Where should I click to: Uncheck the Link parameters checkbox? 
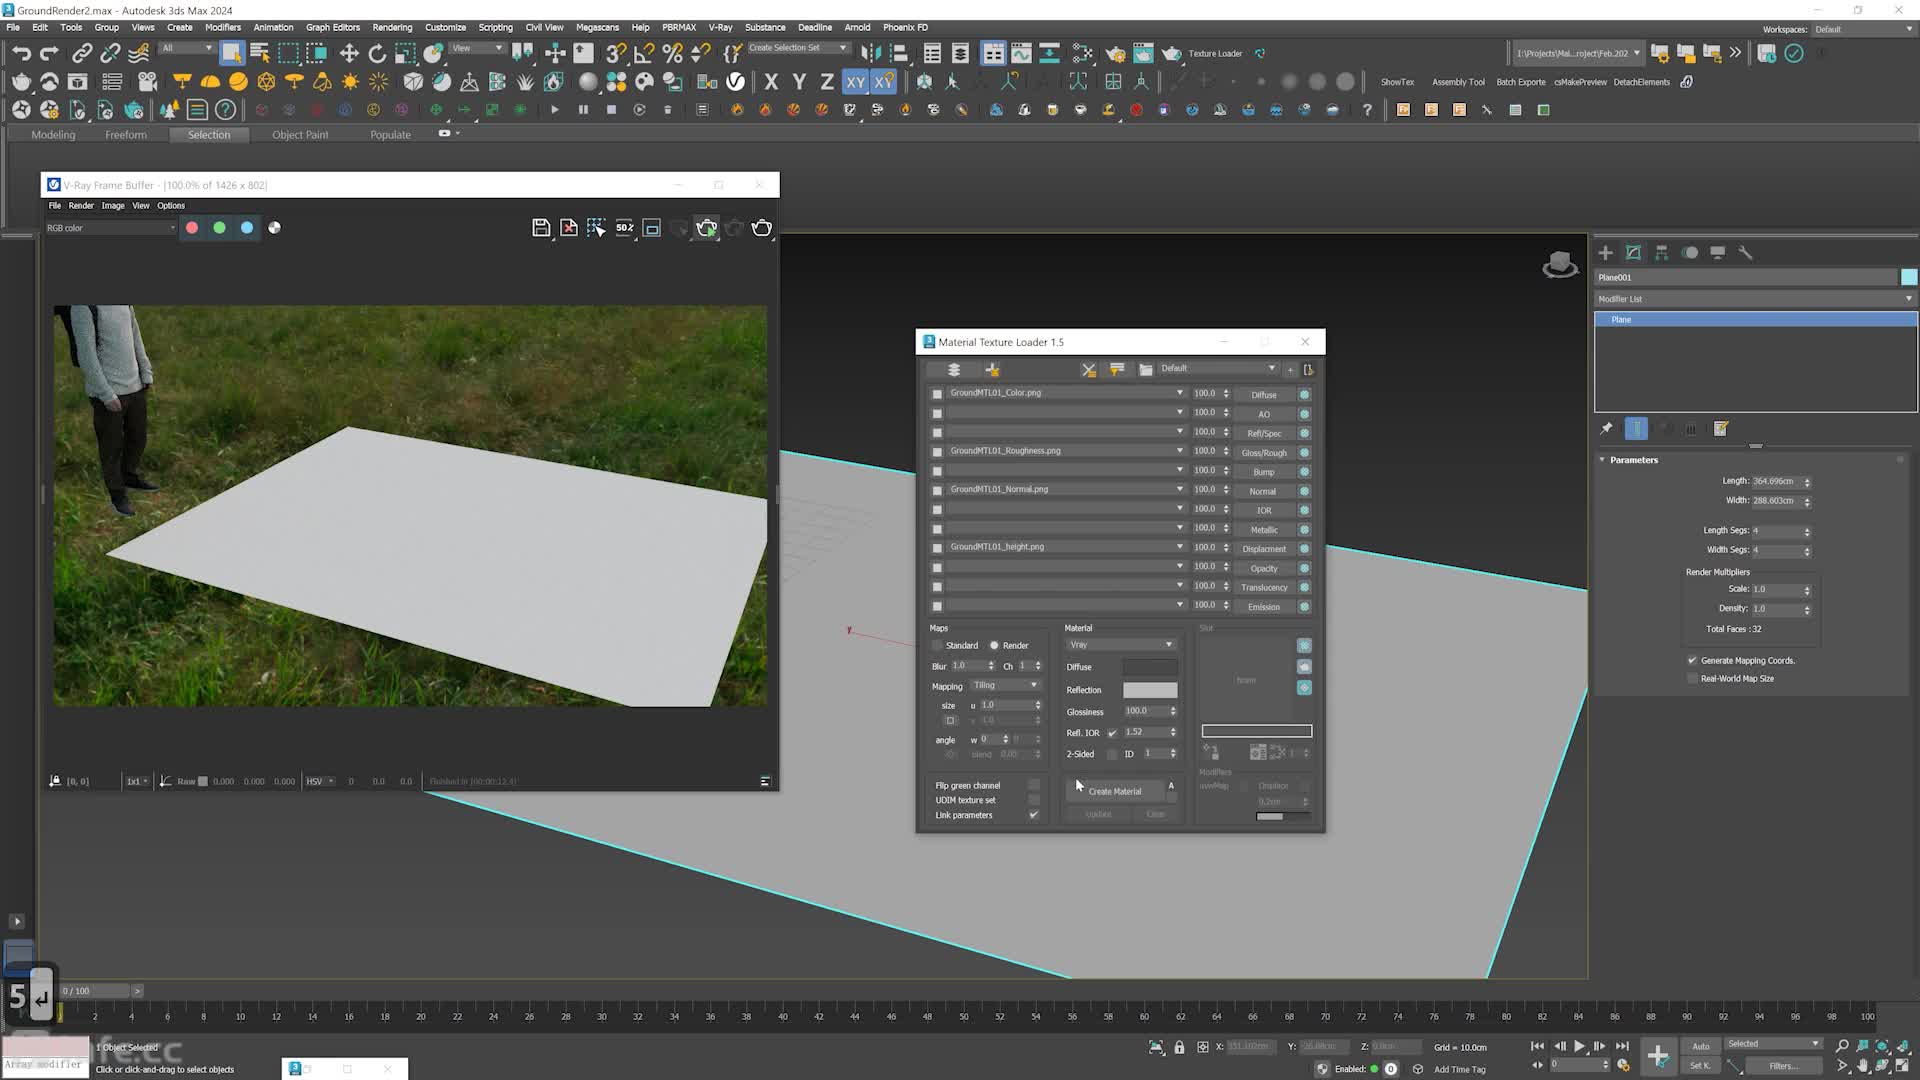(x=1034, y=815)
